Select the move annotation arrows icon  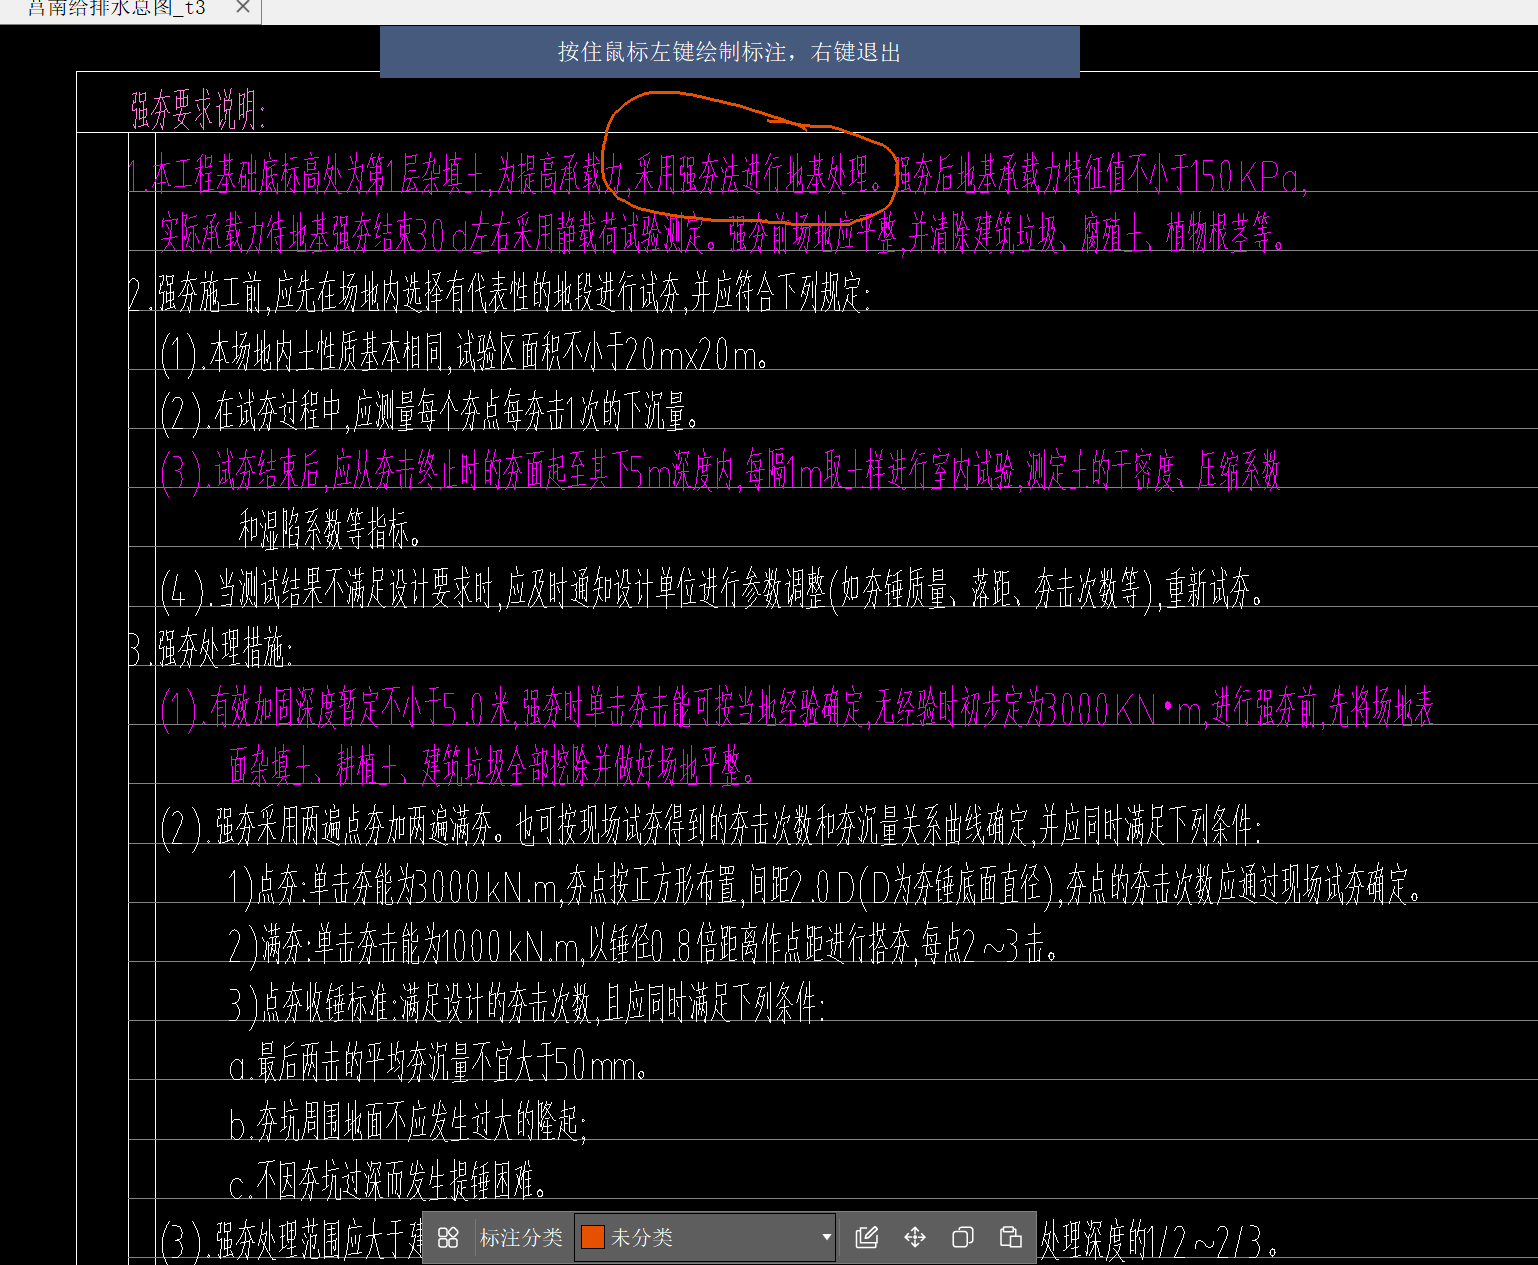tap(915, 1238)
